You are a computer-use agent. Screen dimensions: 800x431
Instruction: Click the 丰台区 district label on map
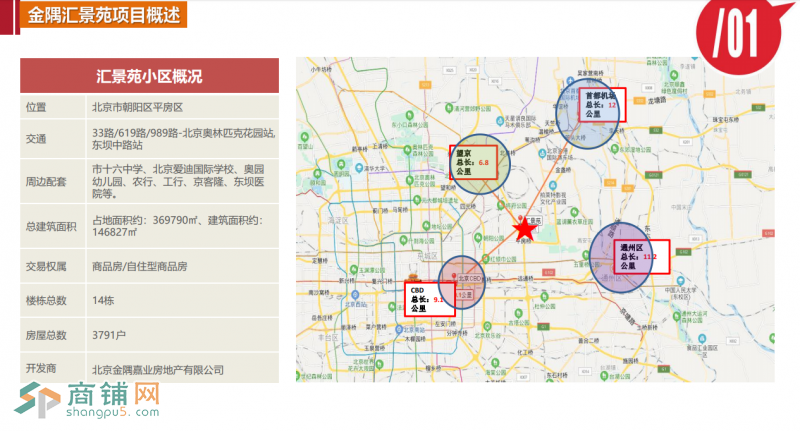328,338
